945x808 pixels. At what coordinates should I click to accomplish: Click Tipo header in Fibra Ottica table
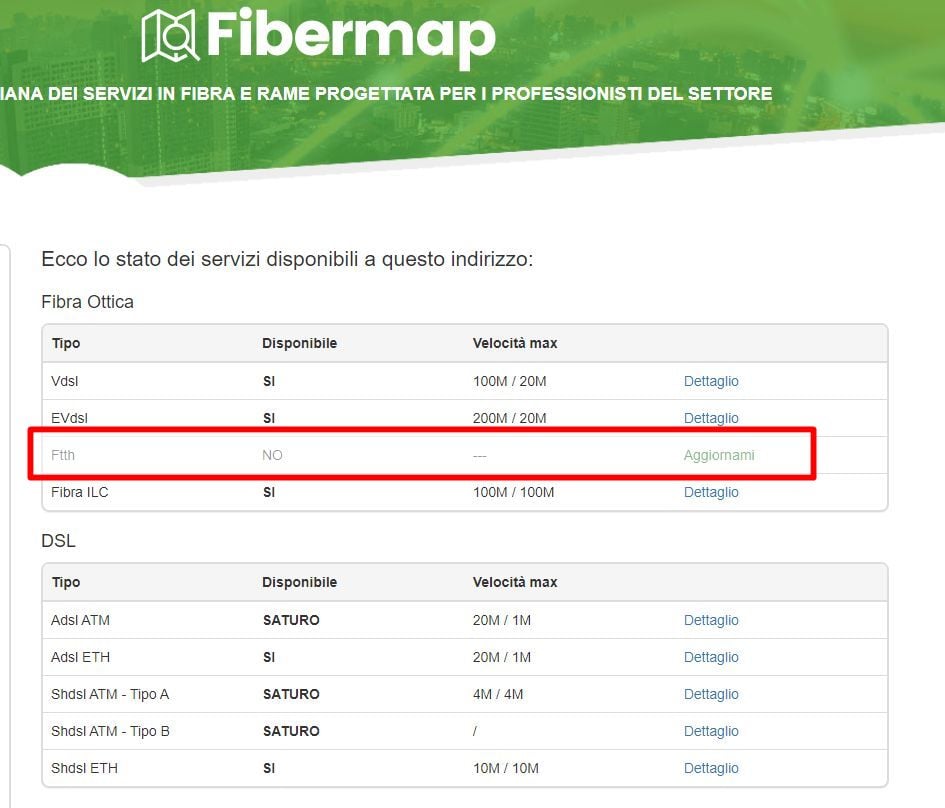66,343
